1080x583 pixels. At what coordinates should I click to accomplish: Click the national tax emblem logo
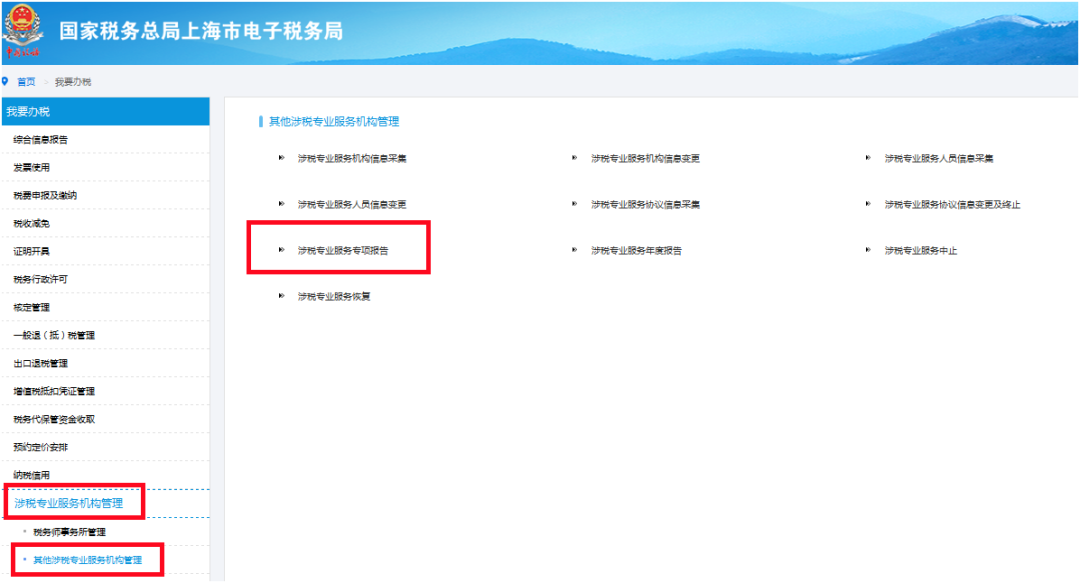[x=22, y=32]
